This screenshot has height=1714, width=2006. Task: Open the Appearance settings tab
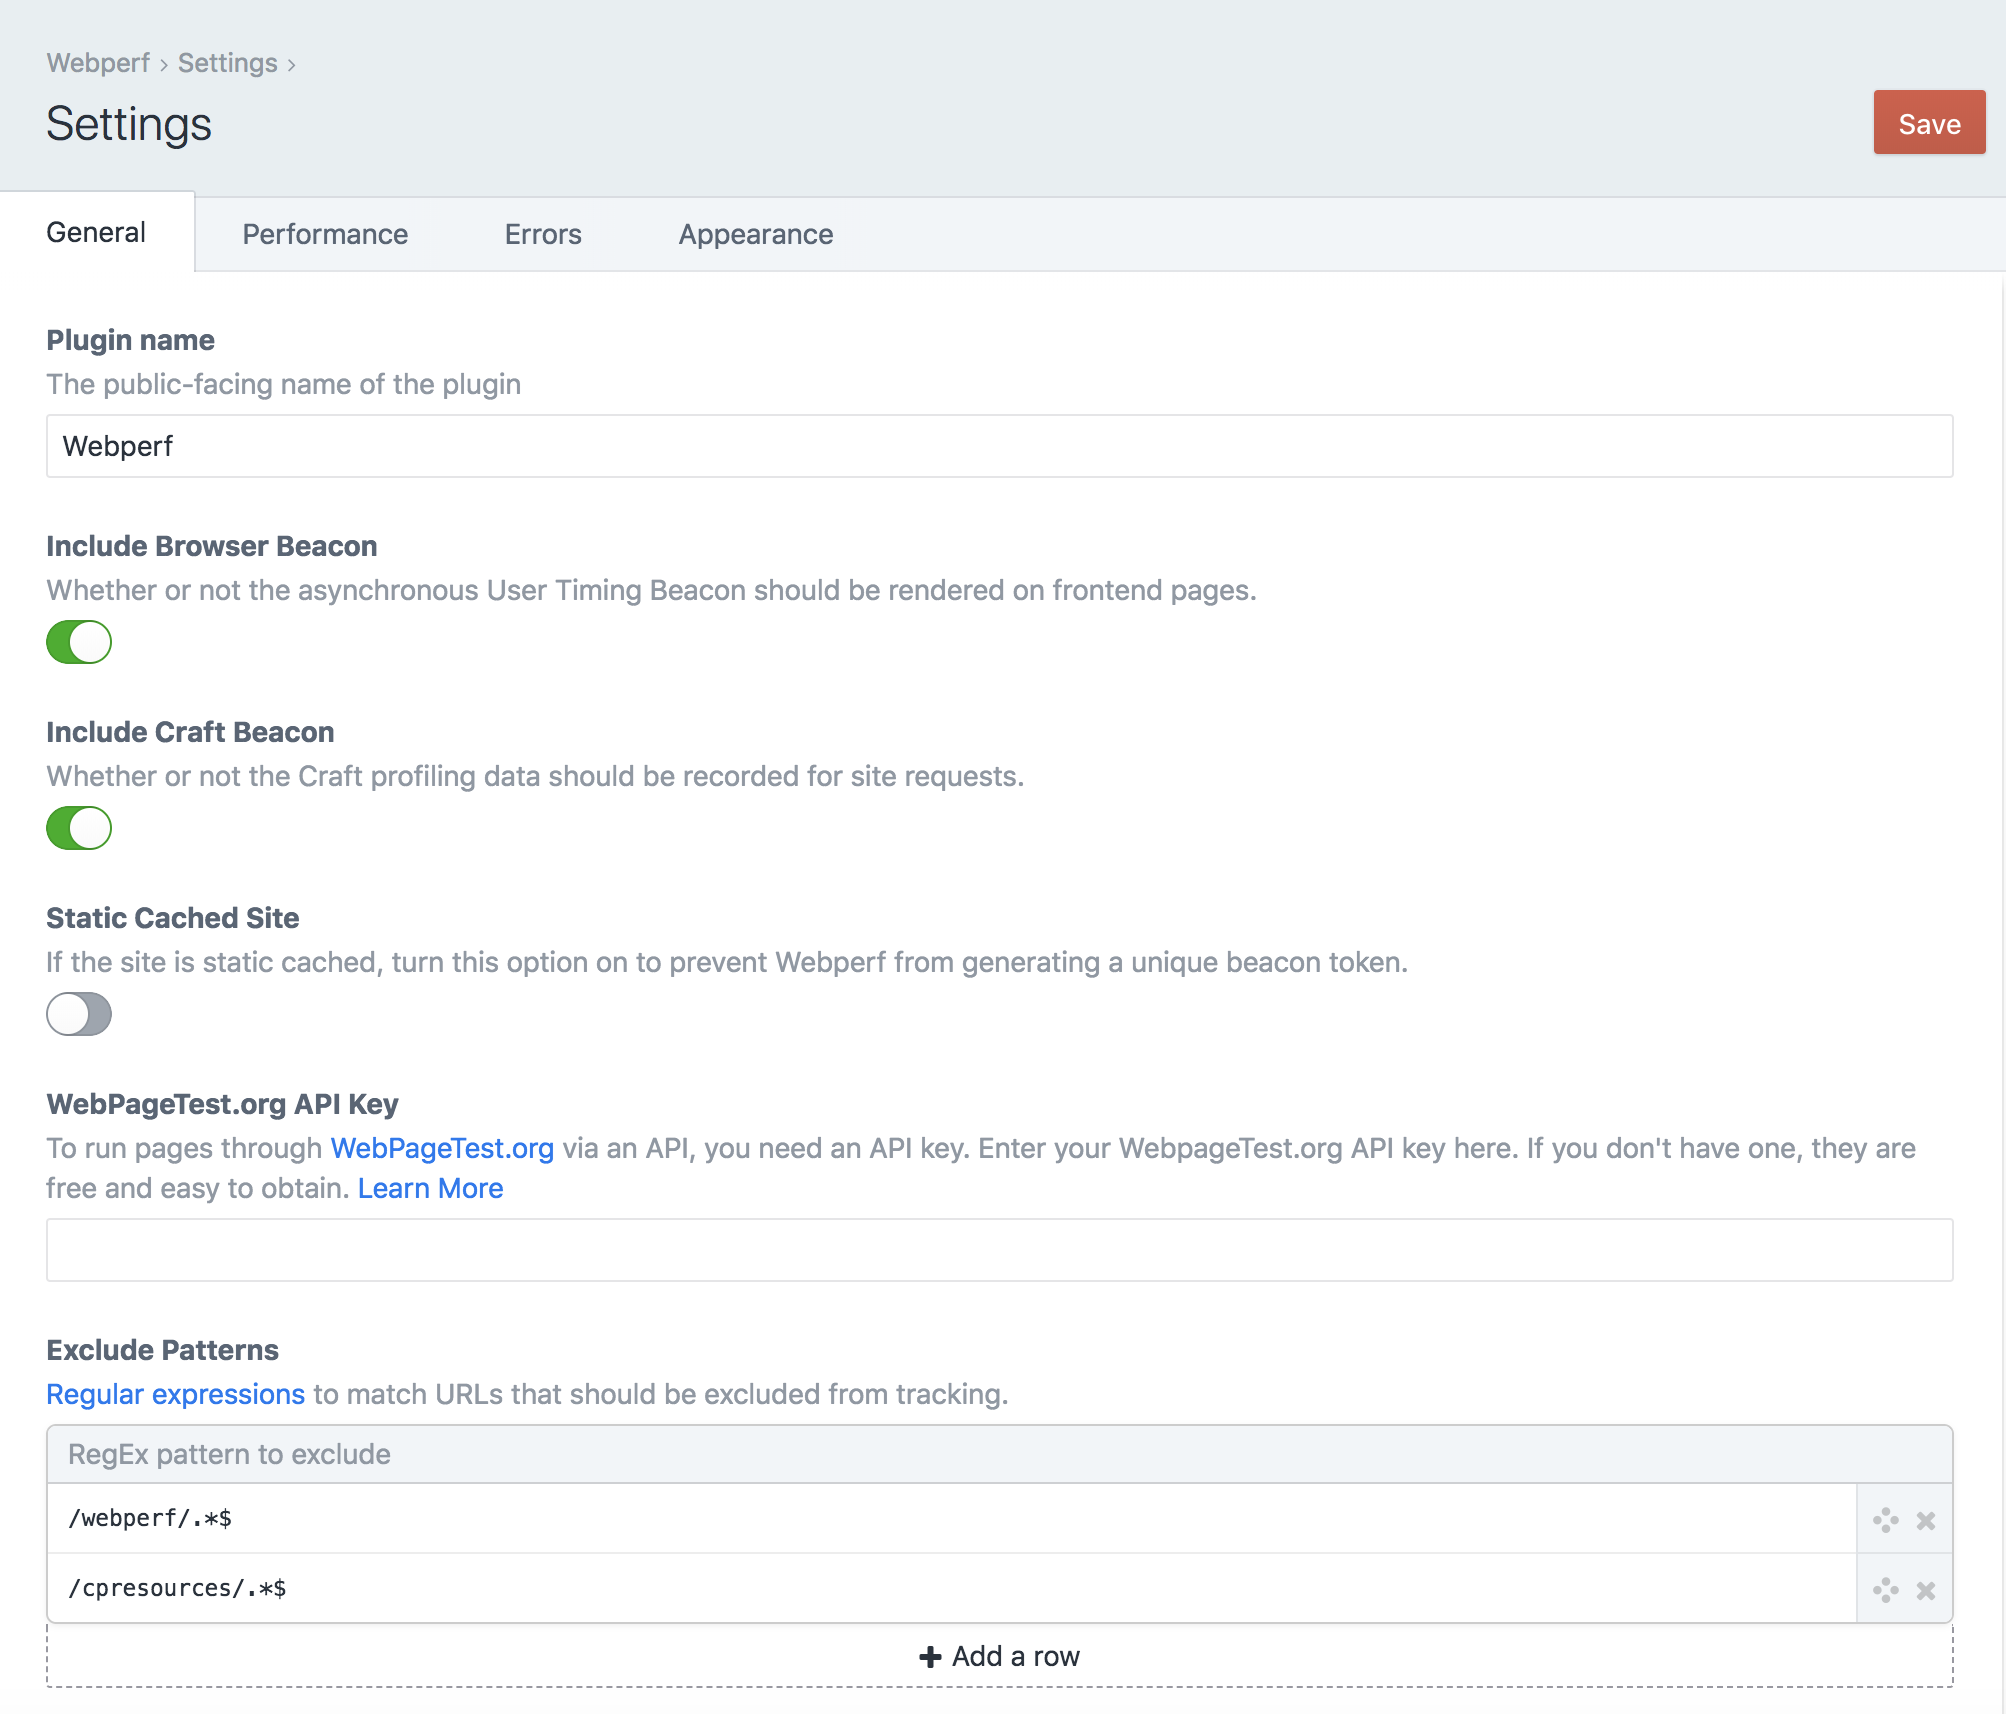755,233
